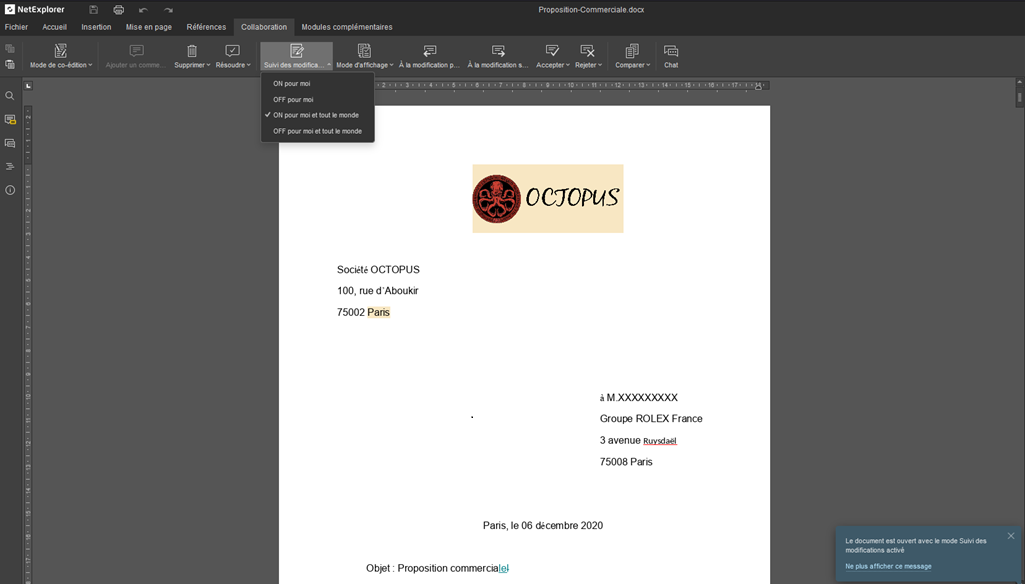This screenshot has height=584, width=1025.
Task: Switch to the Insertion tab
Action: tap(96, 27)
